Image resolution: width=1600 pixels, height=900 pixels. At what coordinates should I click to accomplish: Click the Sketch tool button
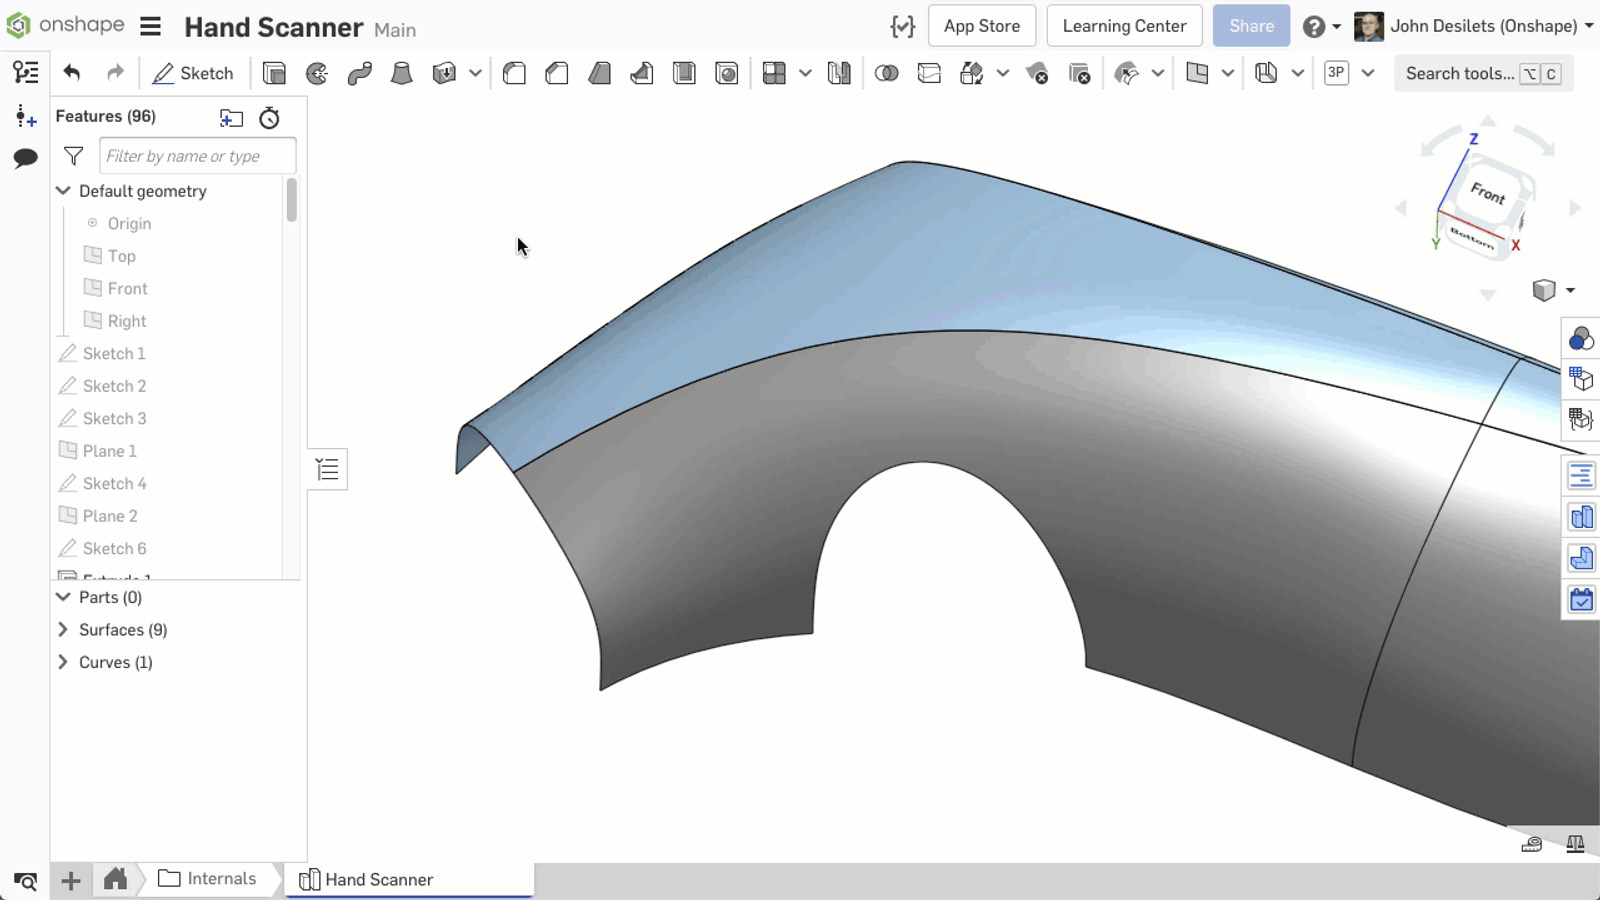[193, 73]
